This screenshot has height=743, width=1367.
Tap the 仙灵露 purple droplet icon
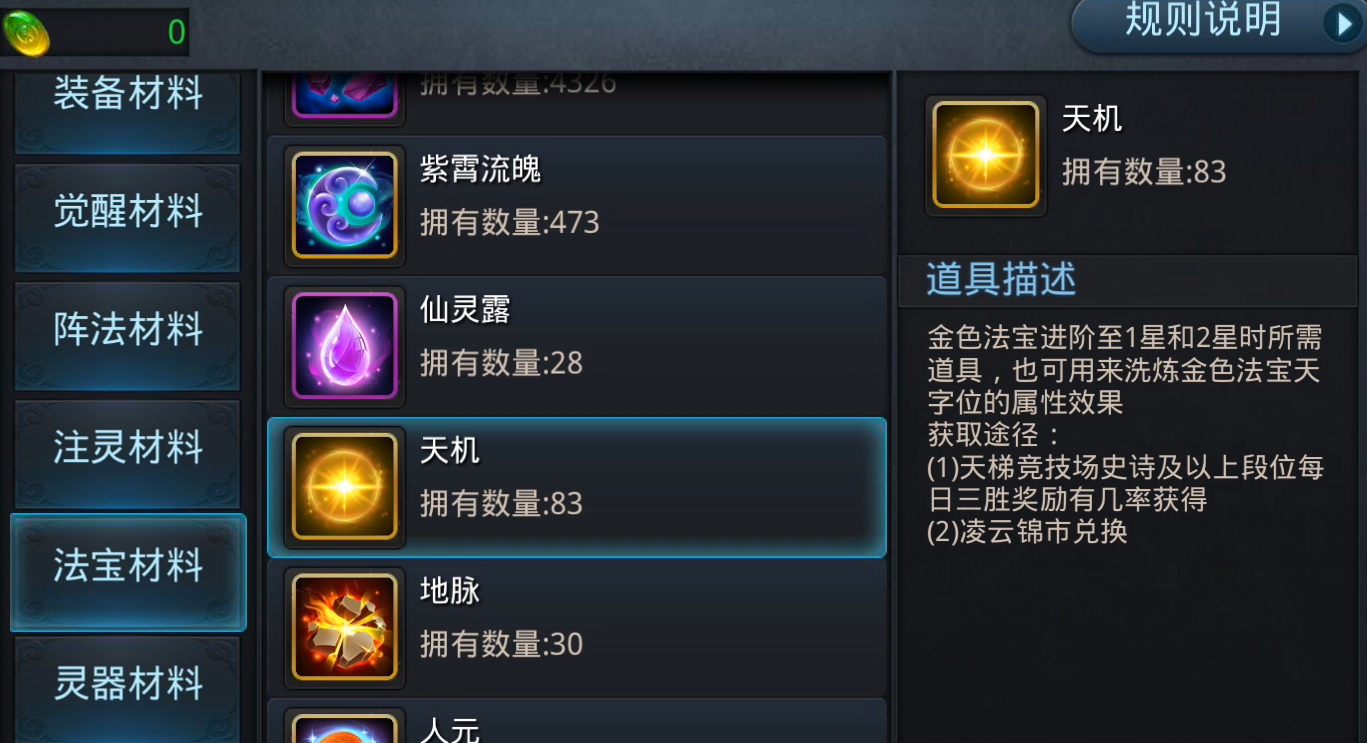point(344,346)
